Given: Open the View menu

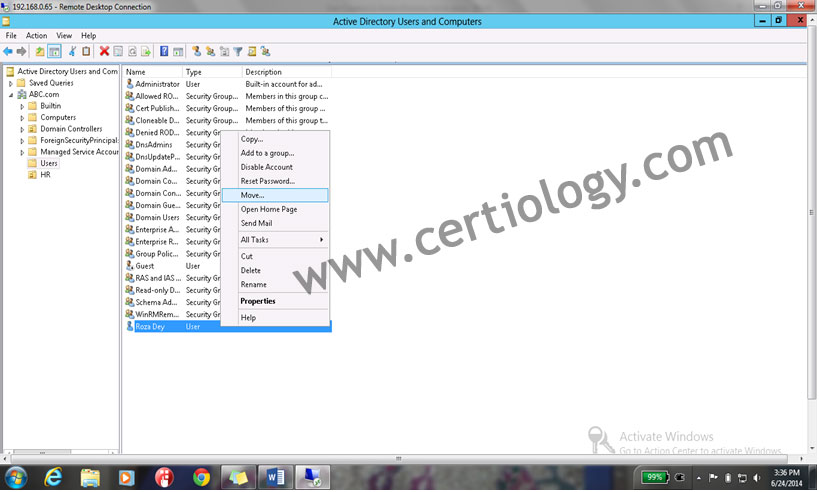Looking at the screenshot, I should [64, 36].
